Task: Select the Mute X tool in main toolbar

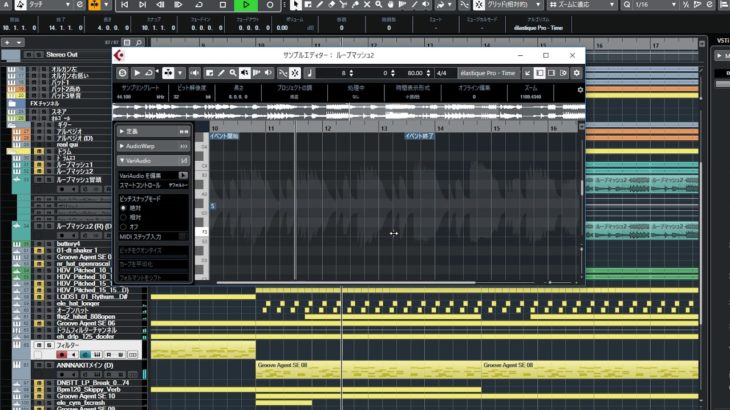Action: pyautogui.click(x=367, y=5)
